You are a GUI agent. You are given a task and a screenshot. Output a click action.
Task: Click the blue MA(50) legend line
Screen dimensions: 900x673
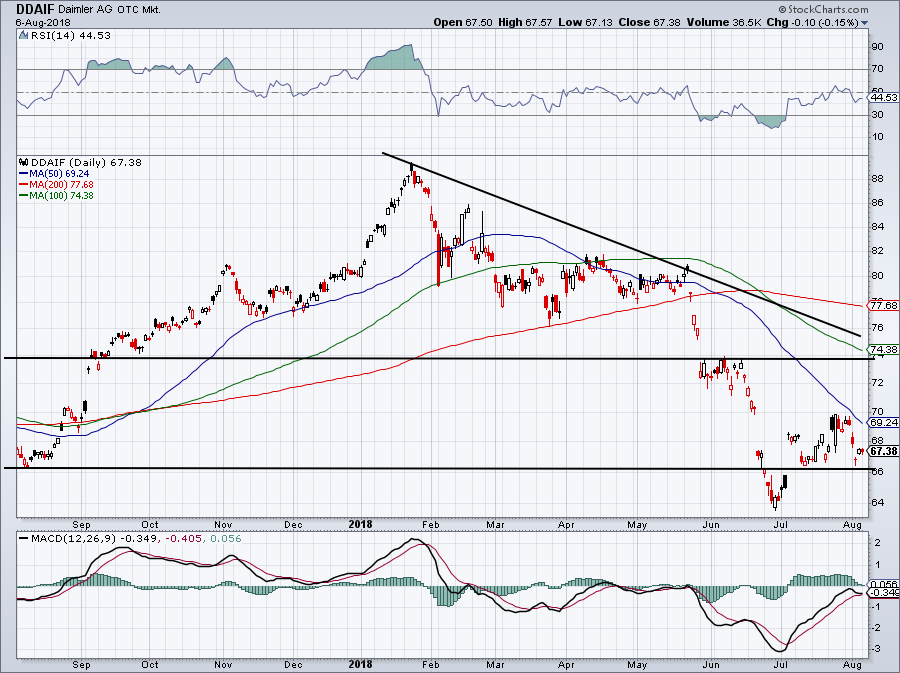pyautogui.click(x=24, y=173)
